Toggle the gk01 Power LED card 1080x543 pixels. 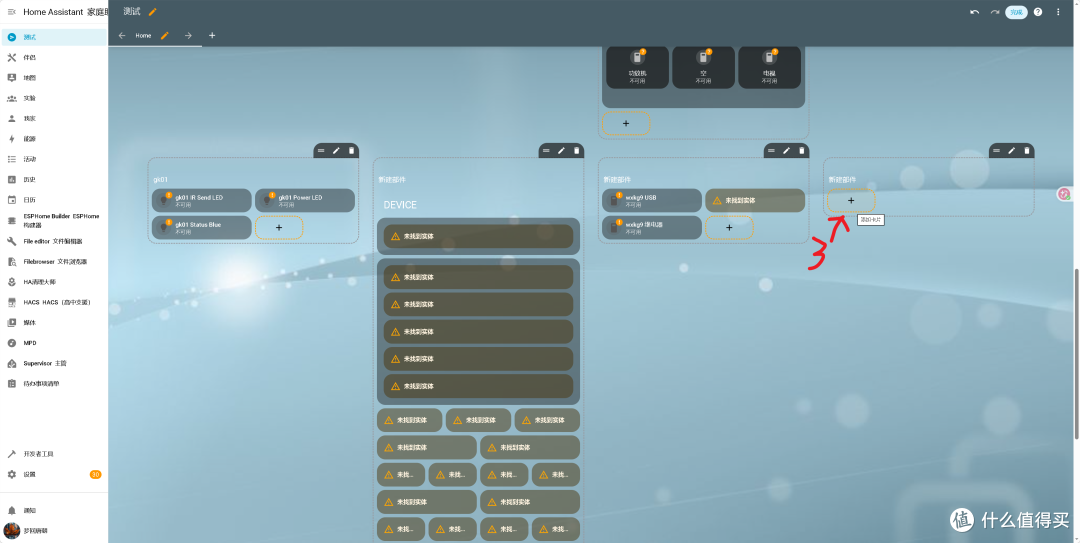[x=305, y=201]
